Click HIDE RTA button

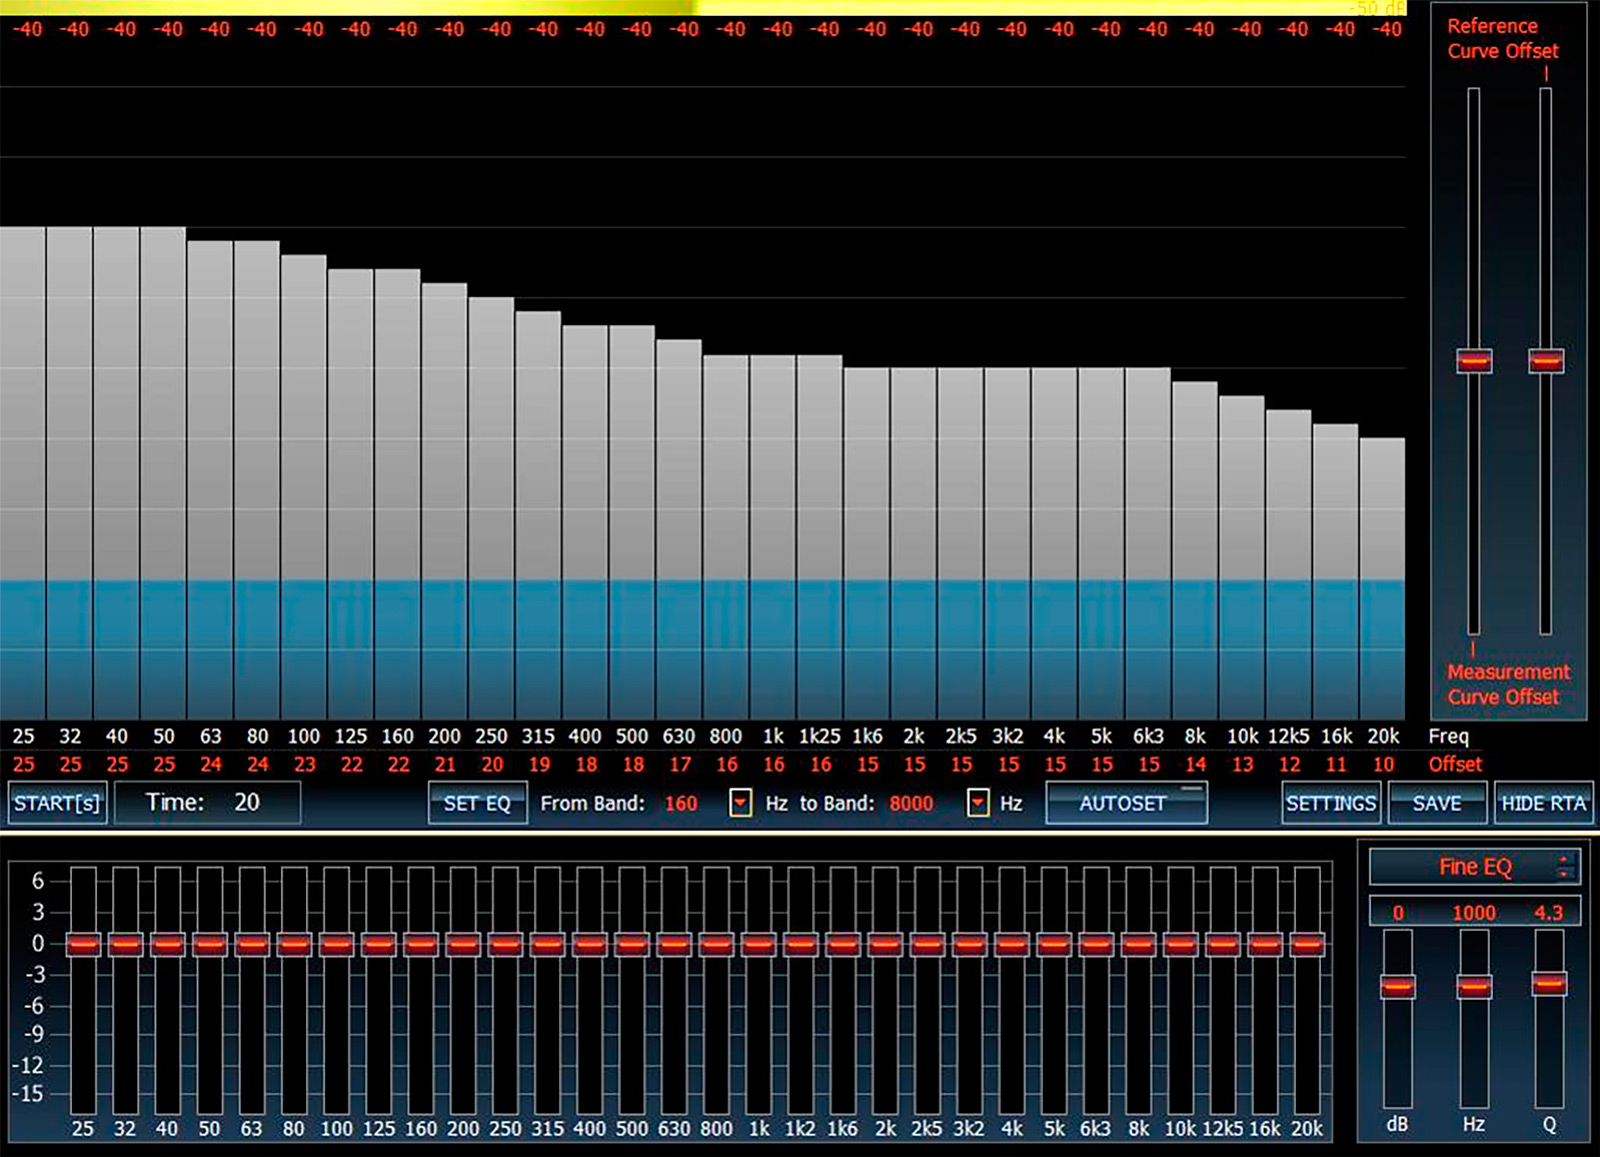[1544, 803]
